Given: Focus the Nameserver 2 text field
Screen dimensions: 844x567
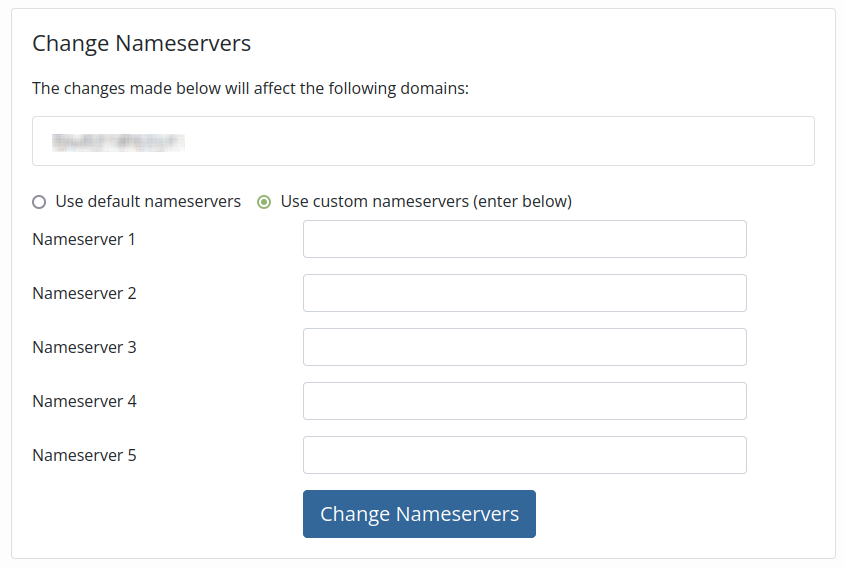Looking at the screenshot, I should pyautogui.click(x=524, y=293).
